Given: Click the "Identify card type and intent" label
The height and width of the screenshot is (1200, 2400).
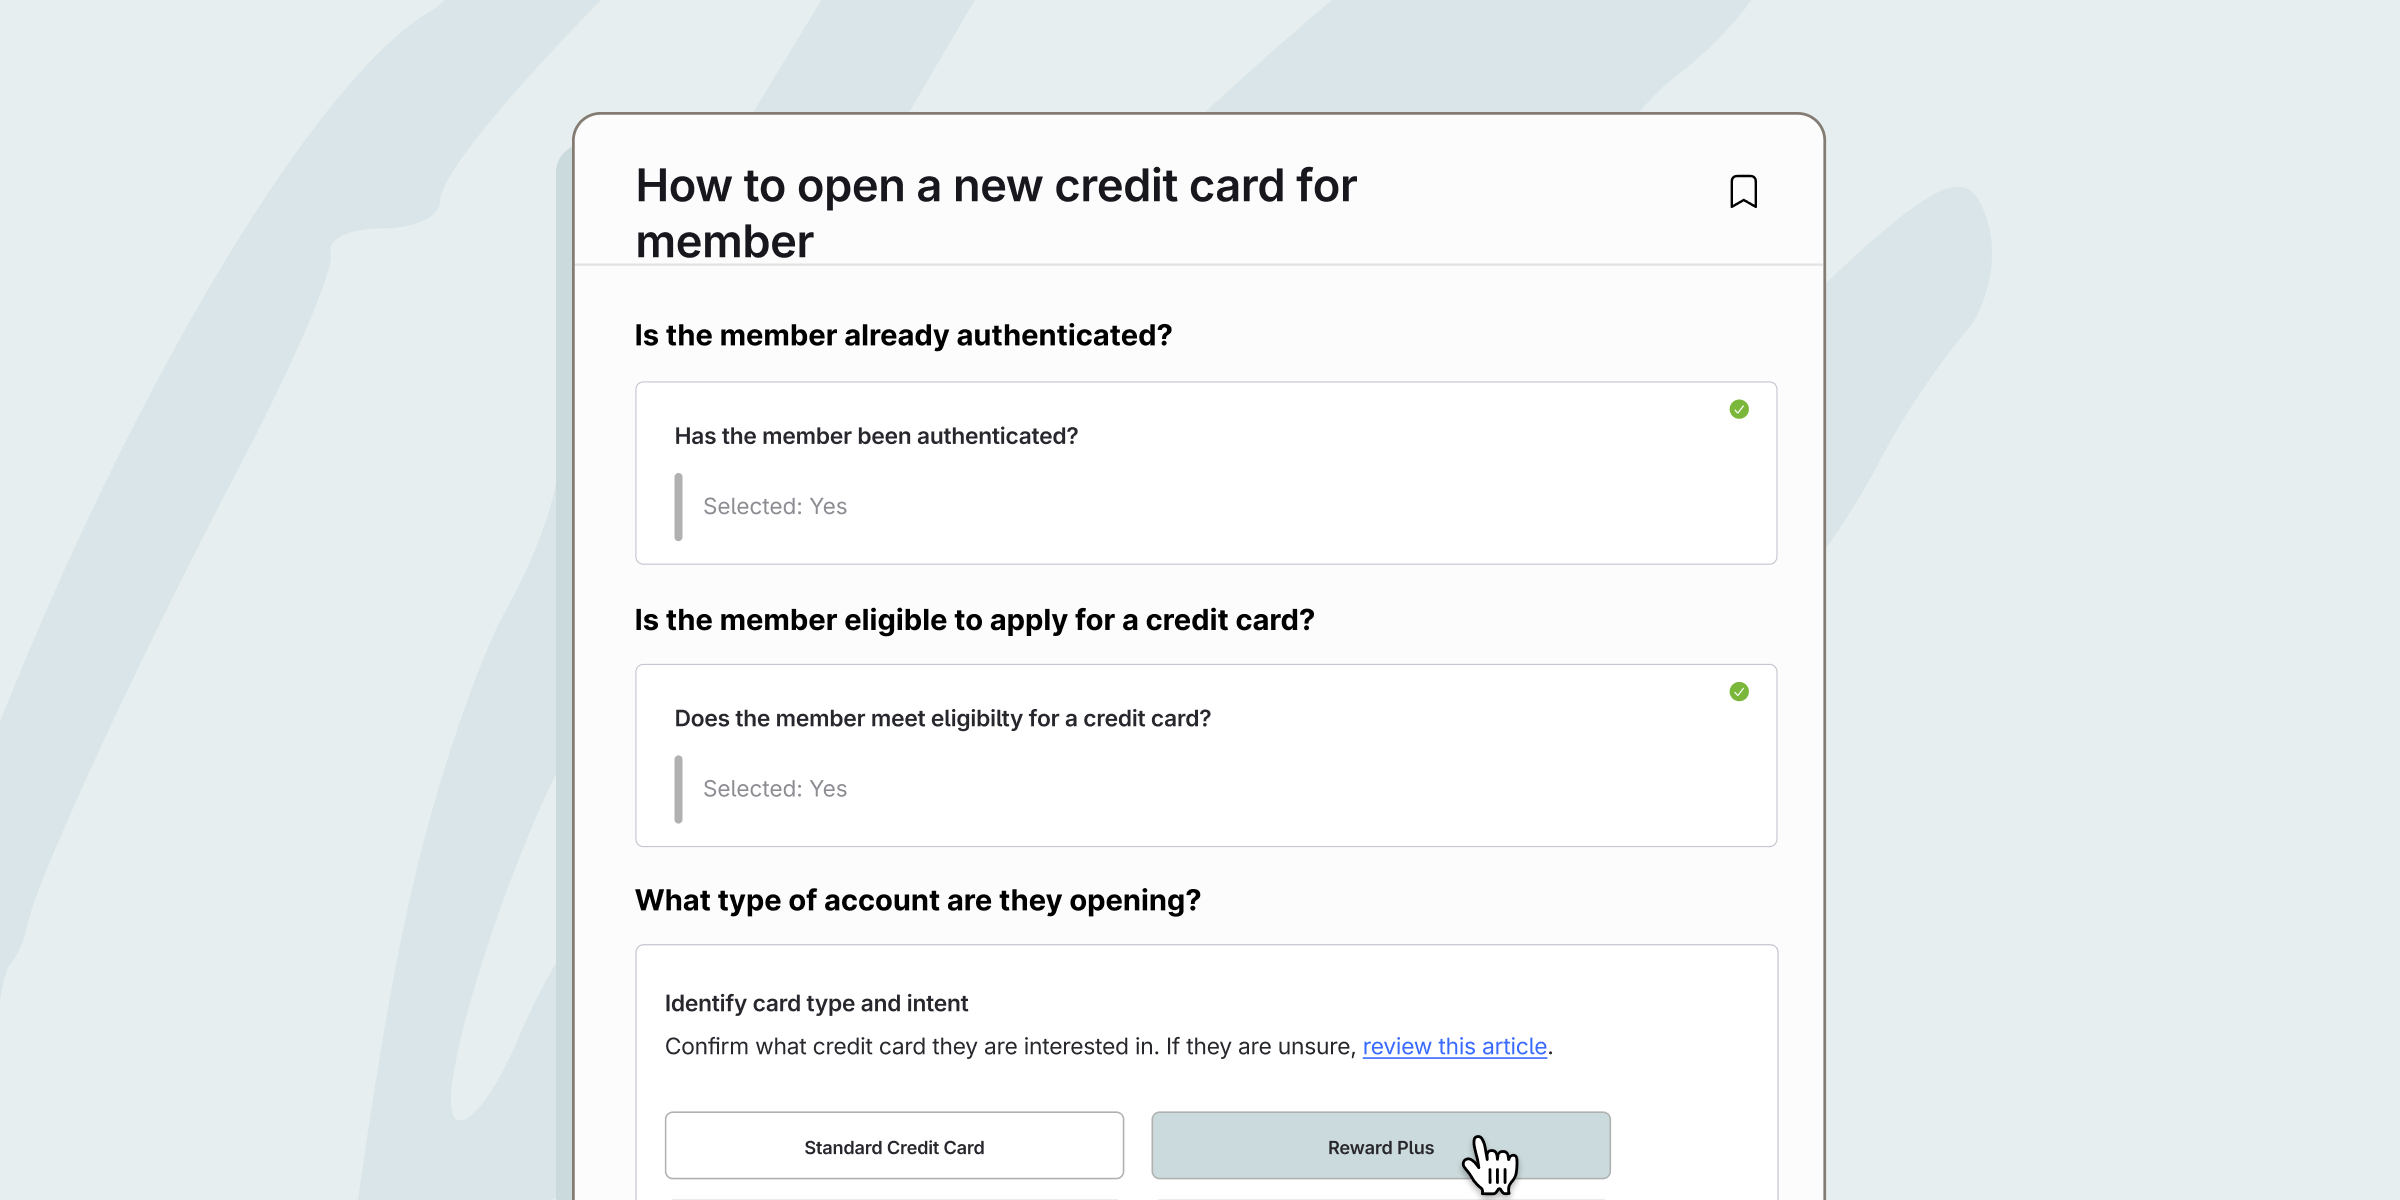Looking at the screenshot, I should (x=816, y=1003).
